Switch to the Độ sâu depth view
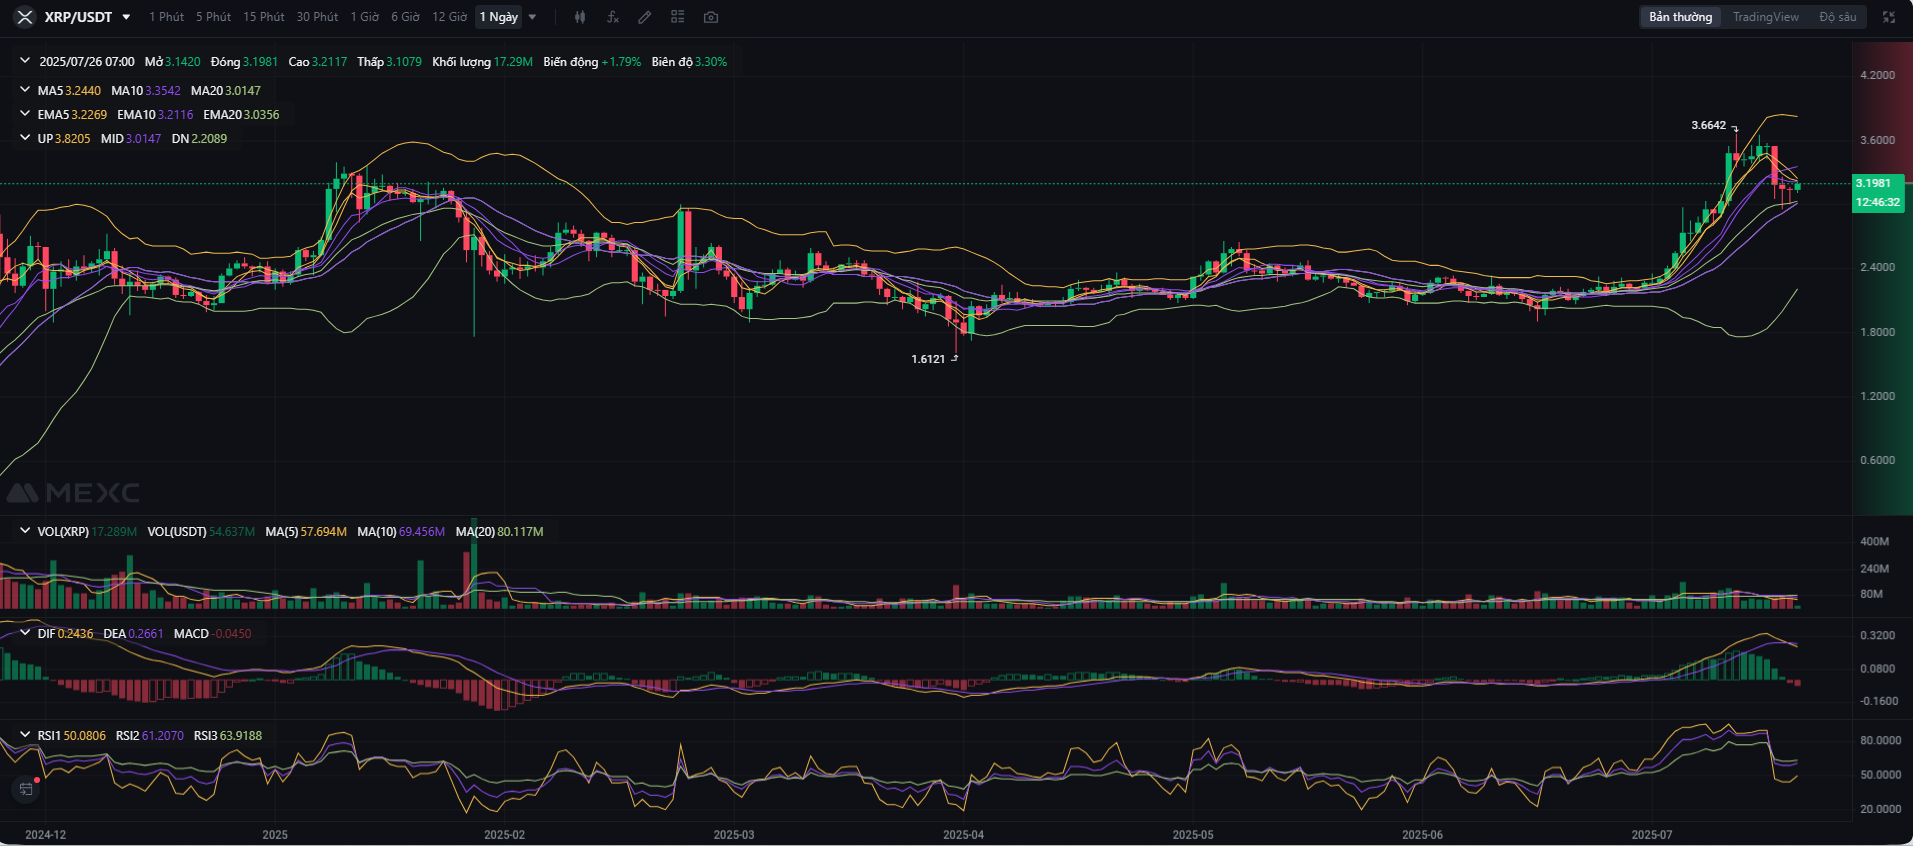This screenshot has height=846, width=1913. coord(1838,17)
